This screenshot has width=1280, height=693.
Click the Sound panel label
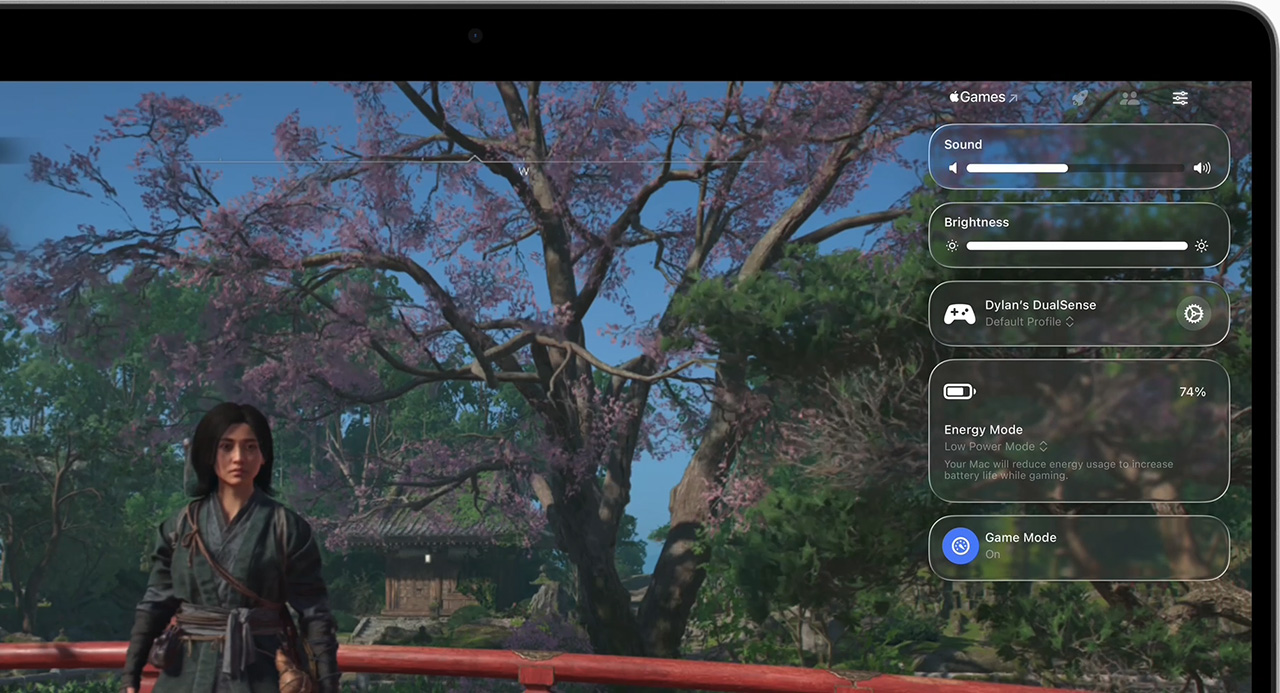(x=963, y=144)
